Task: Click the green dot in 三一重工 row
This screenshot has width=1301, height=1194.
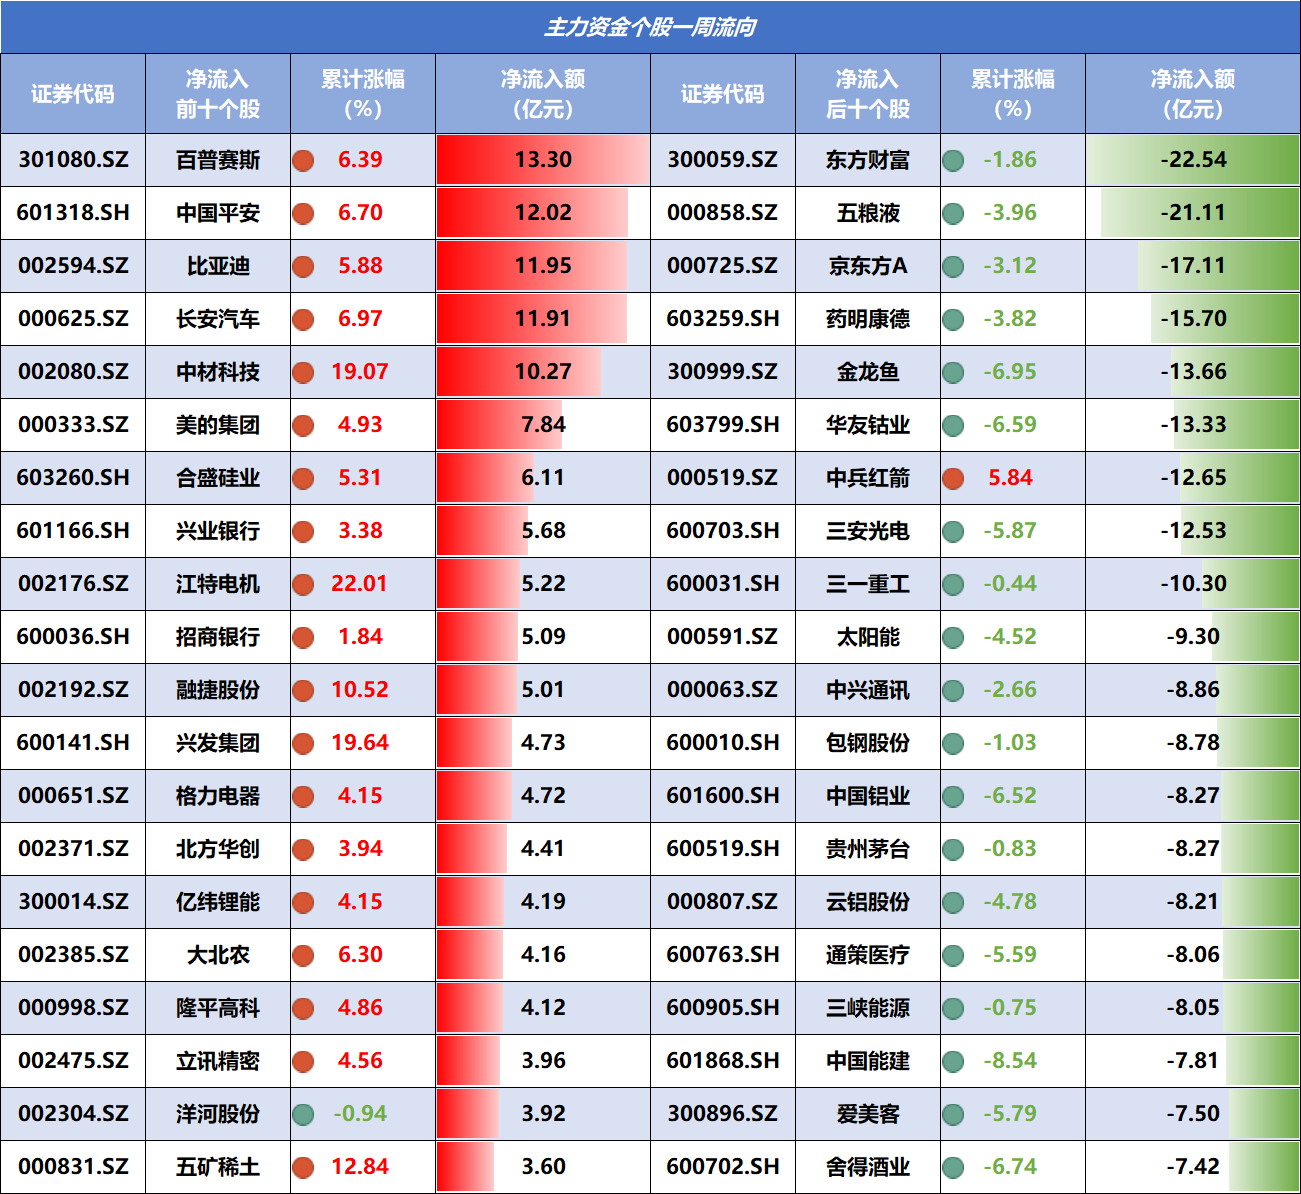Action: point(953,584)
